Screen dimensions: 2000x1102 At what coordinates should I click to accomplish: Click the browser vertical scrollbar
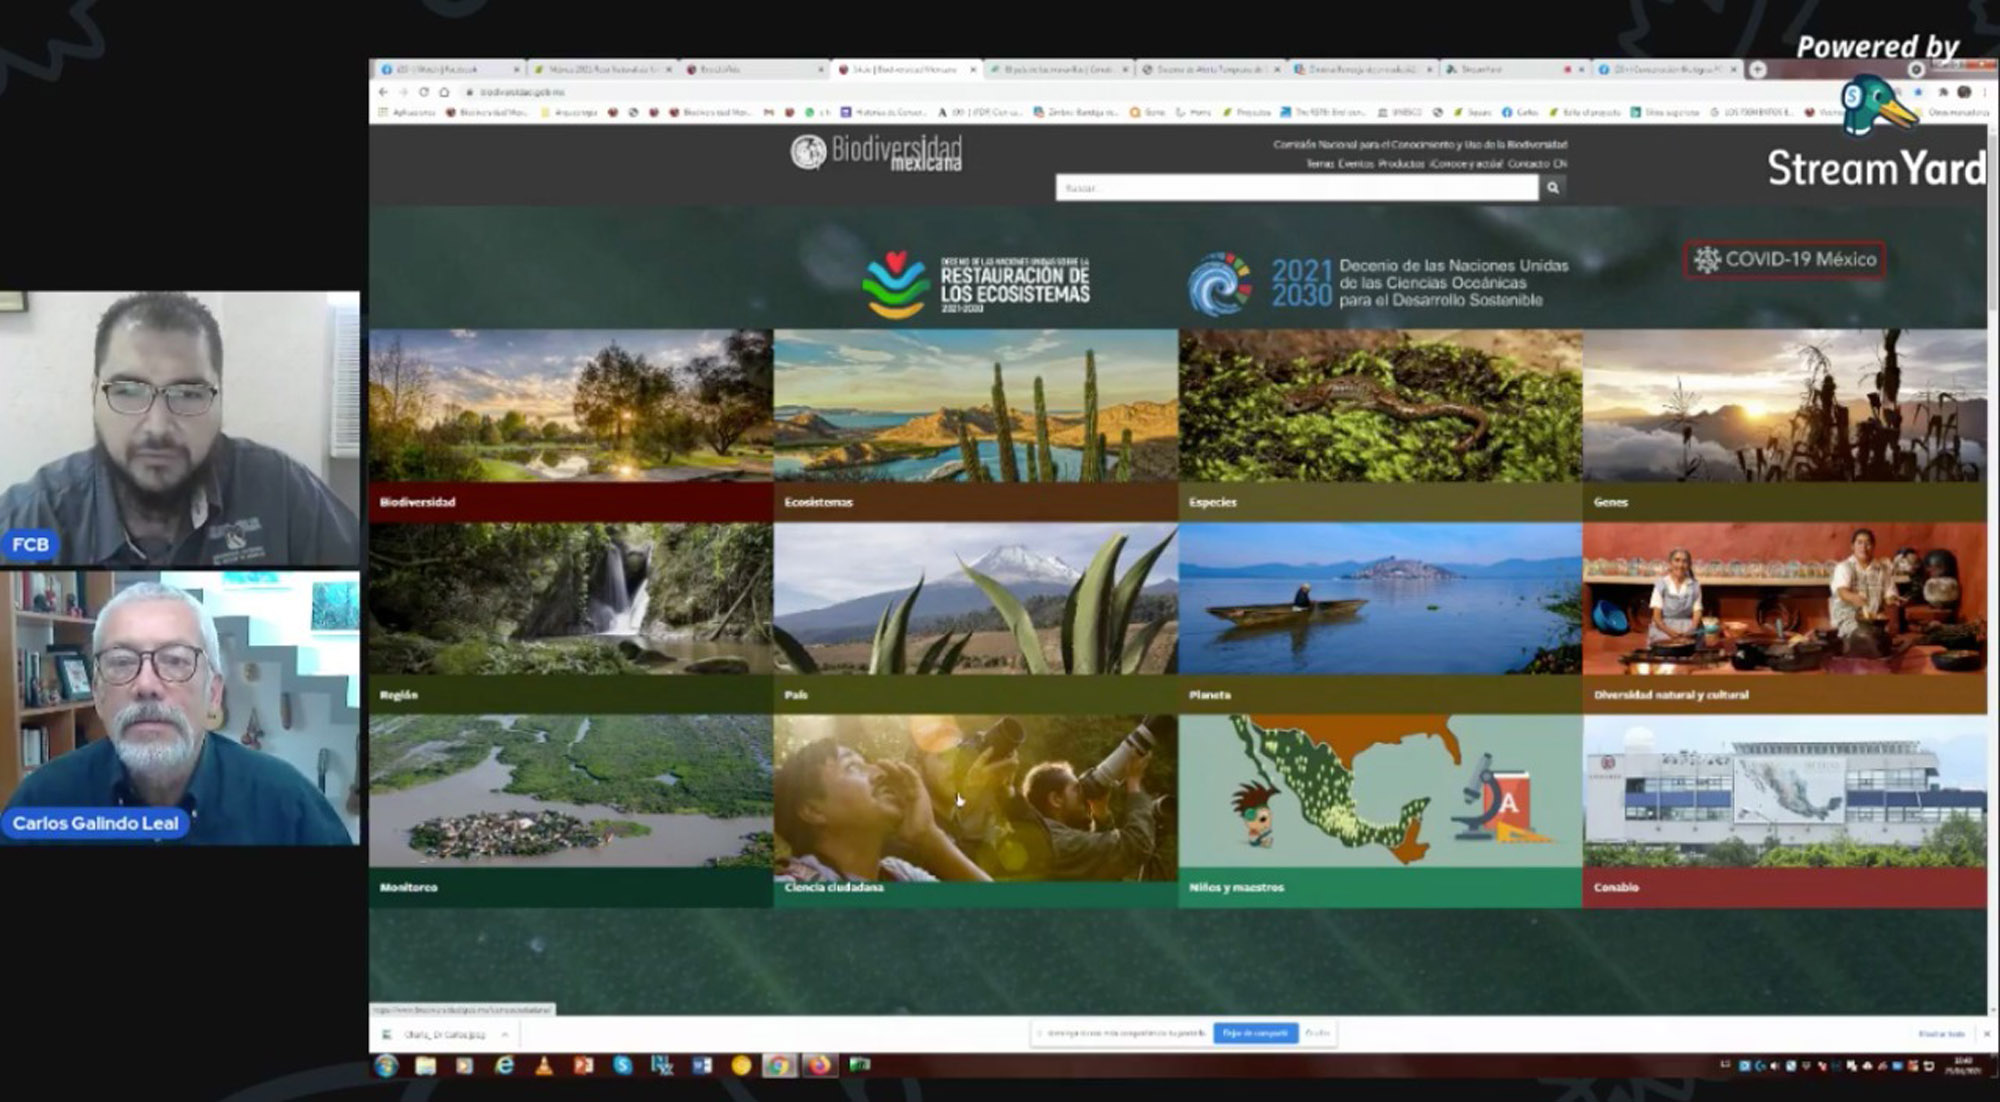coord(1994,570)
